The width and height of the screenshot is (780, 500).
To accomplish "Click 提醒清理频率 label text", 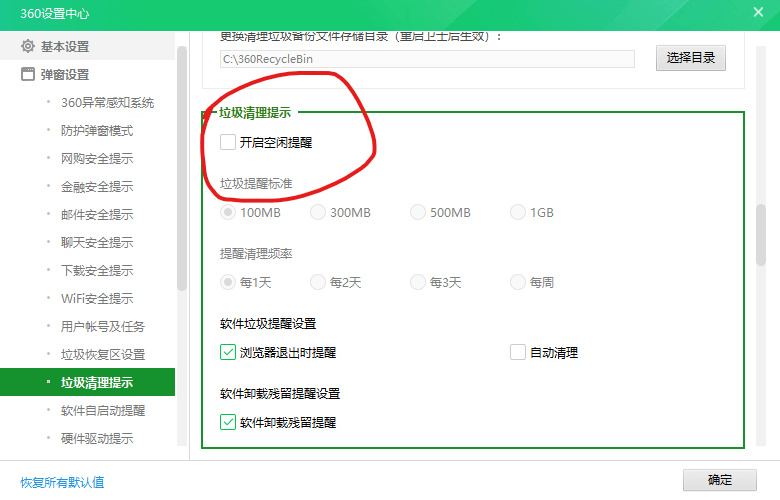I will tap(256, 254).
